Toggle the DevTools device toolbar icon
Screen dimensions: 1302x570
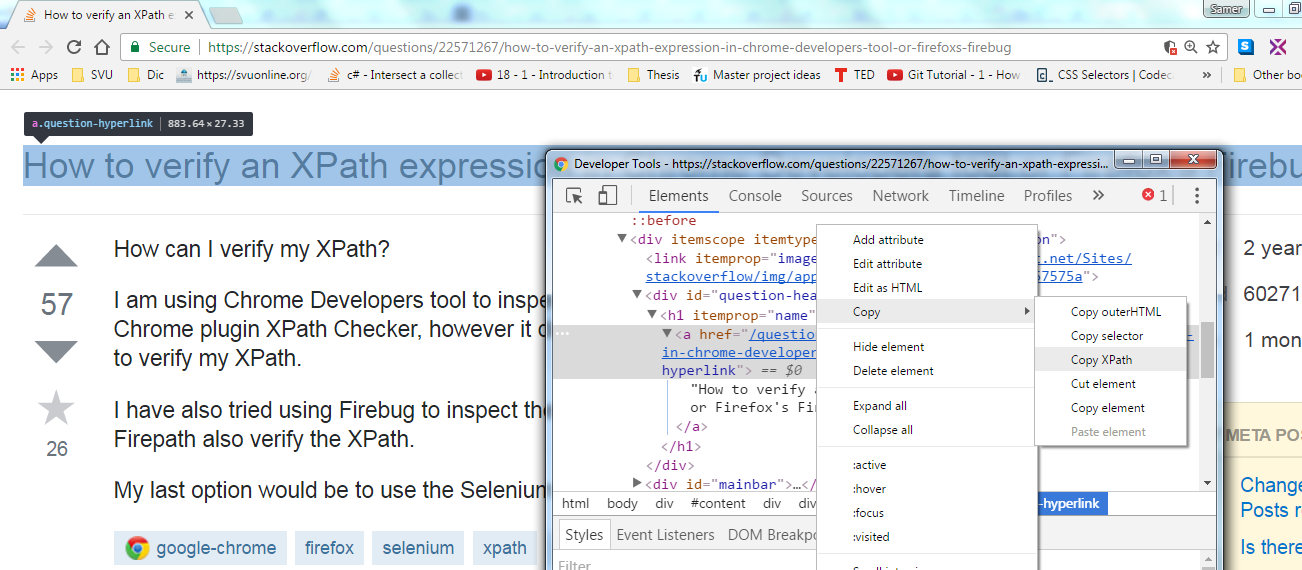pyautogui.click(x=607, y=196)
